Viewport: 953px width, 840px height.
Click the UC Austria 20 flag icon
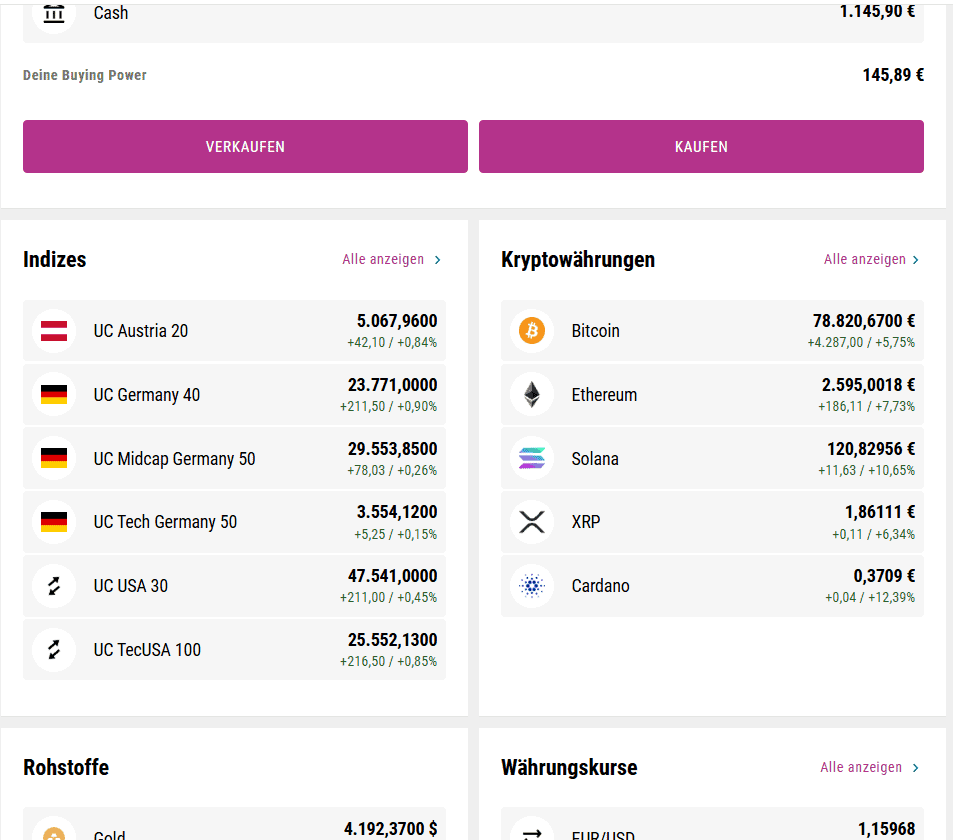(x=54, y=331)
